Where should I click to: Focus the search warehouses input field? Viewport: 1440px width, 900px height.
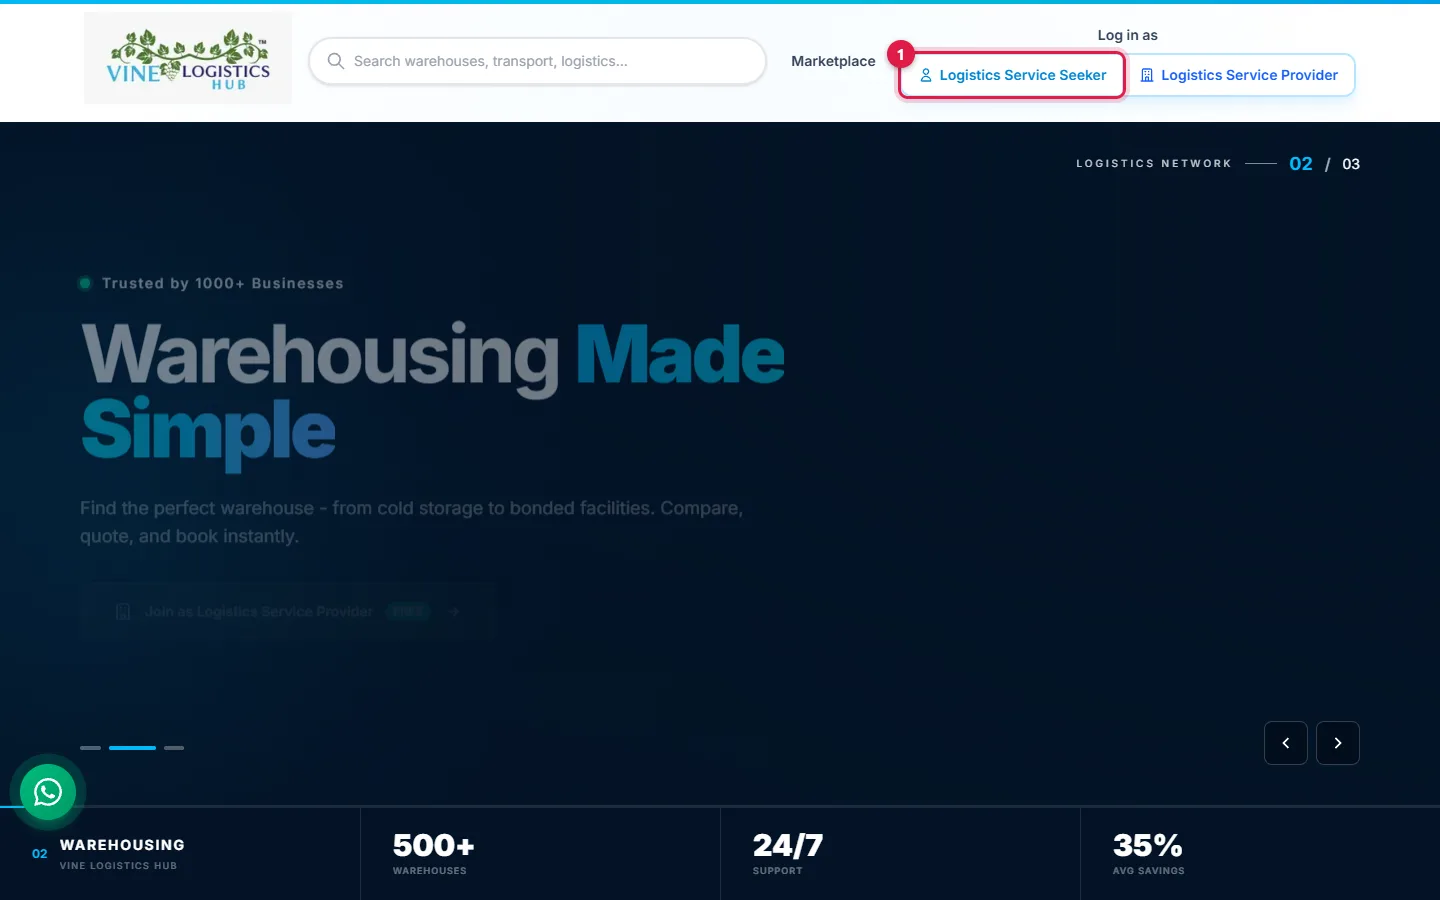pyautogui.click(x=538, y=61)
